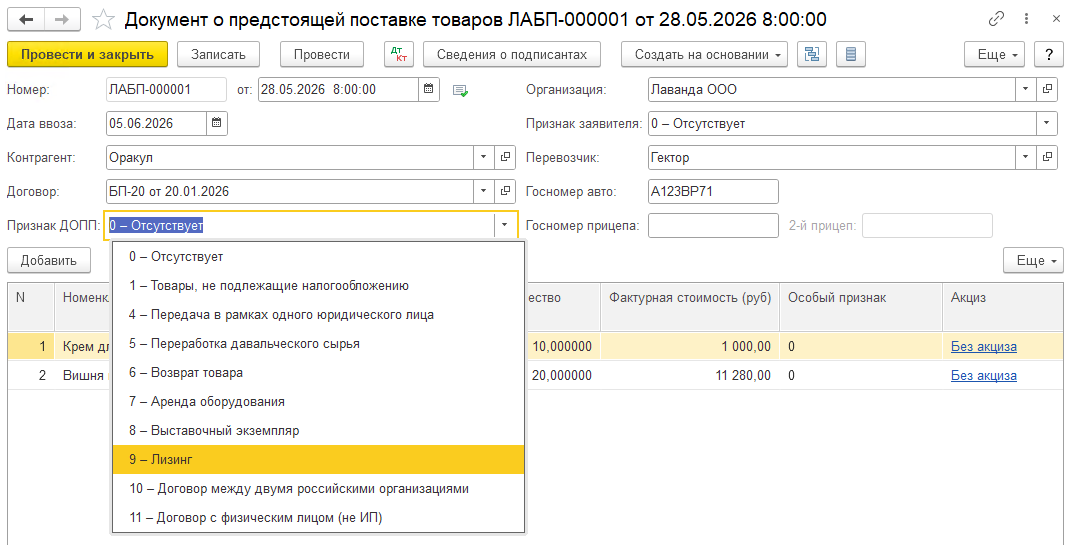Open the document structure icon
This screenshot has width=1073, height=545.
tap(812, 55)
